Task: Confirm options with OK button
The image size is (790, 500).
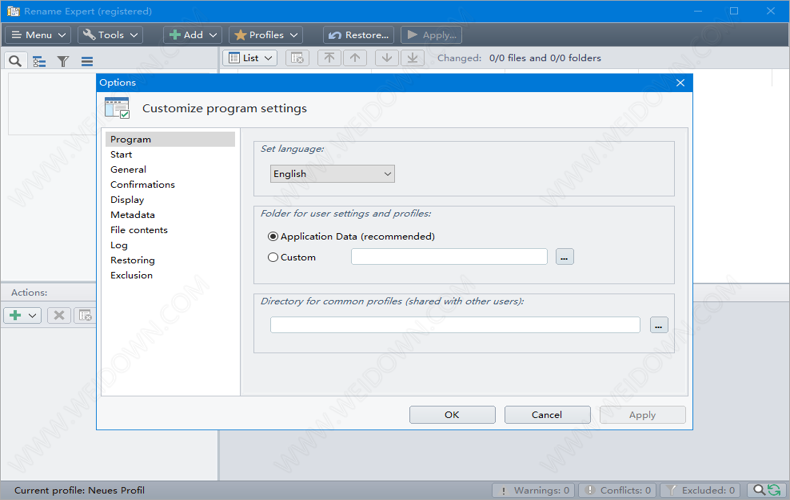Action: 452,415
